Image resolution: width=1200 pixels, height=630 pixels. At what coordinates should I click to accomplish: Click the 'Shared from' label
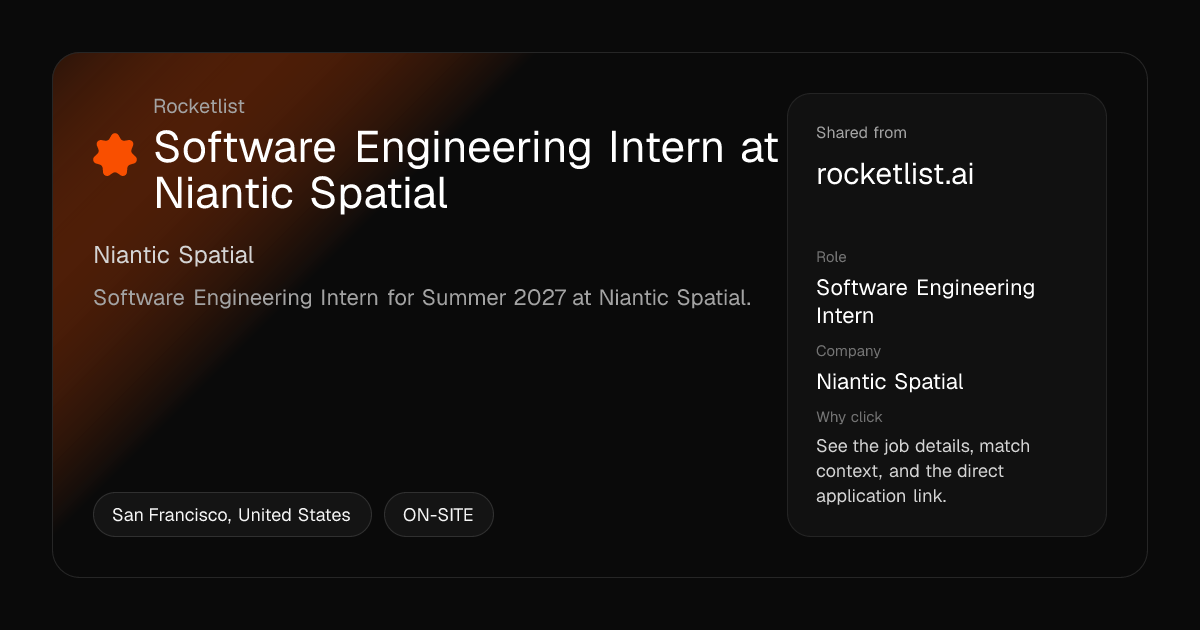861,133
